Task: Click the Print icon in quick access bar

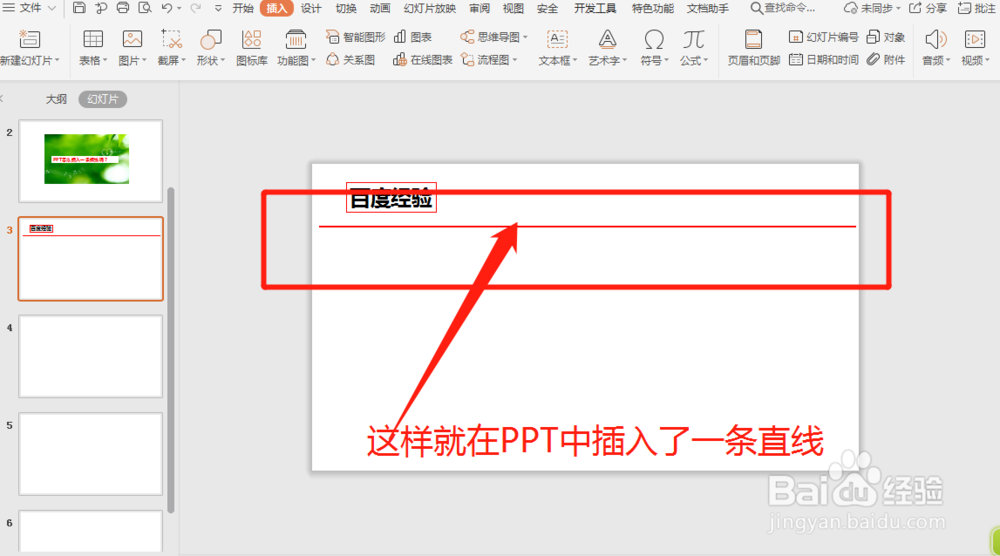Action: (122, 8)
